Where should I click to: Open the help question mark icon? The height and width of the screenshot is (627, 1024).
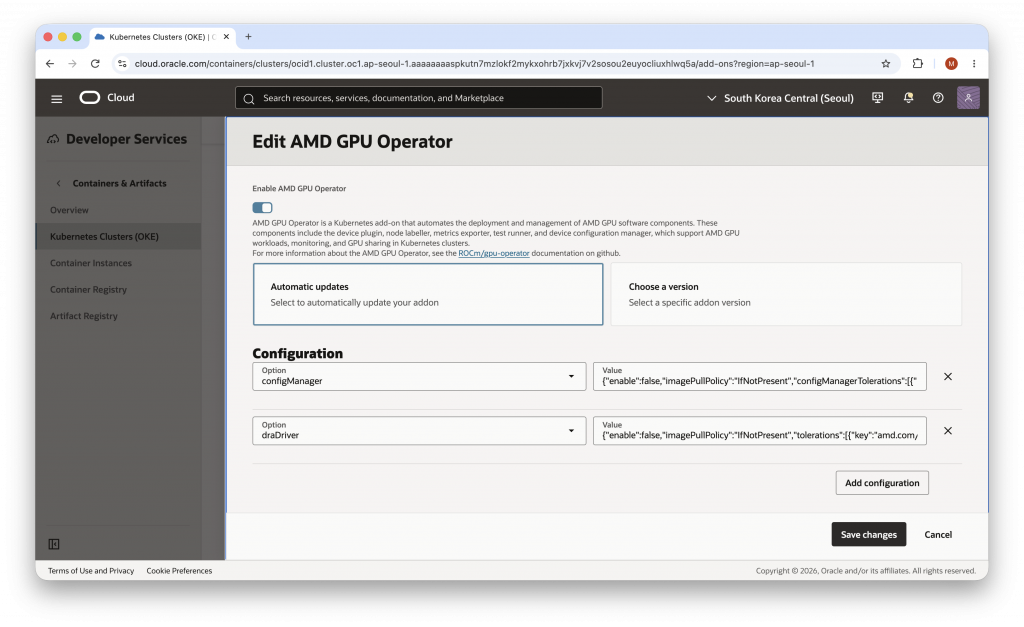[938, 97]
